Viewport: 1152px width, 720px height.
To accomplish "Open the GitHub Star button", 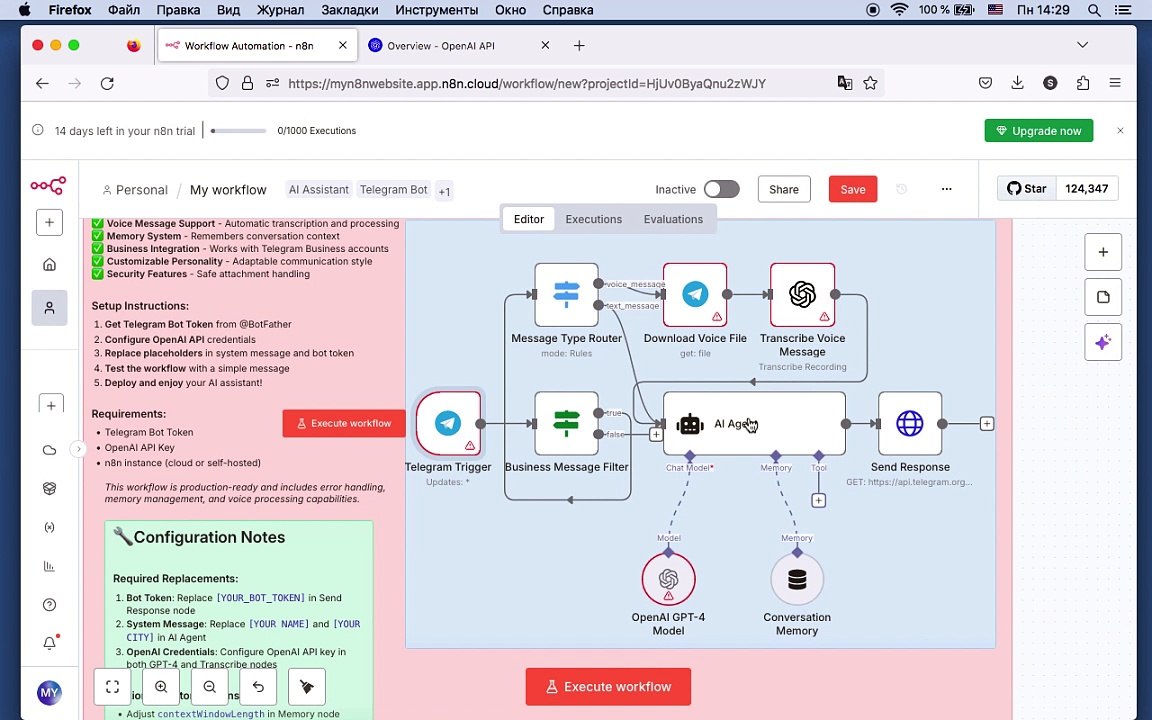I will click(x=1027, y=189).
